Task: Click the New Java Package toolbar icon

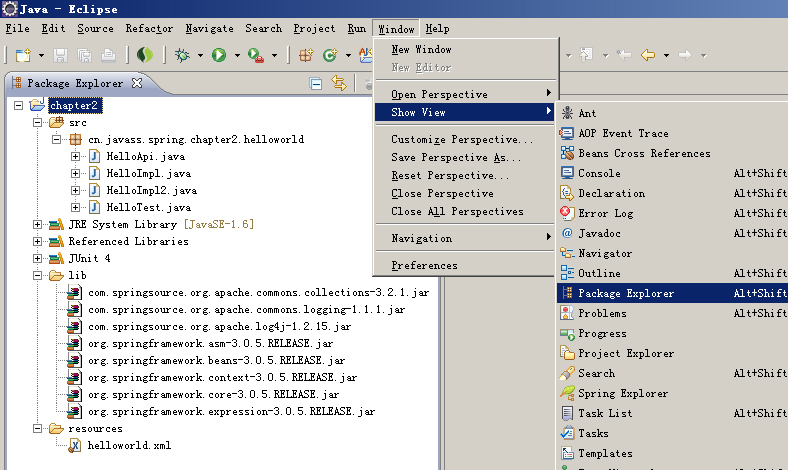Action: [x=306, y=55]
